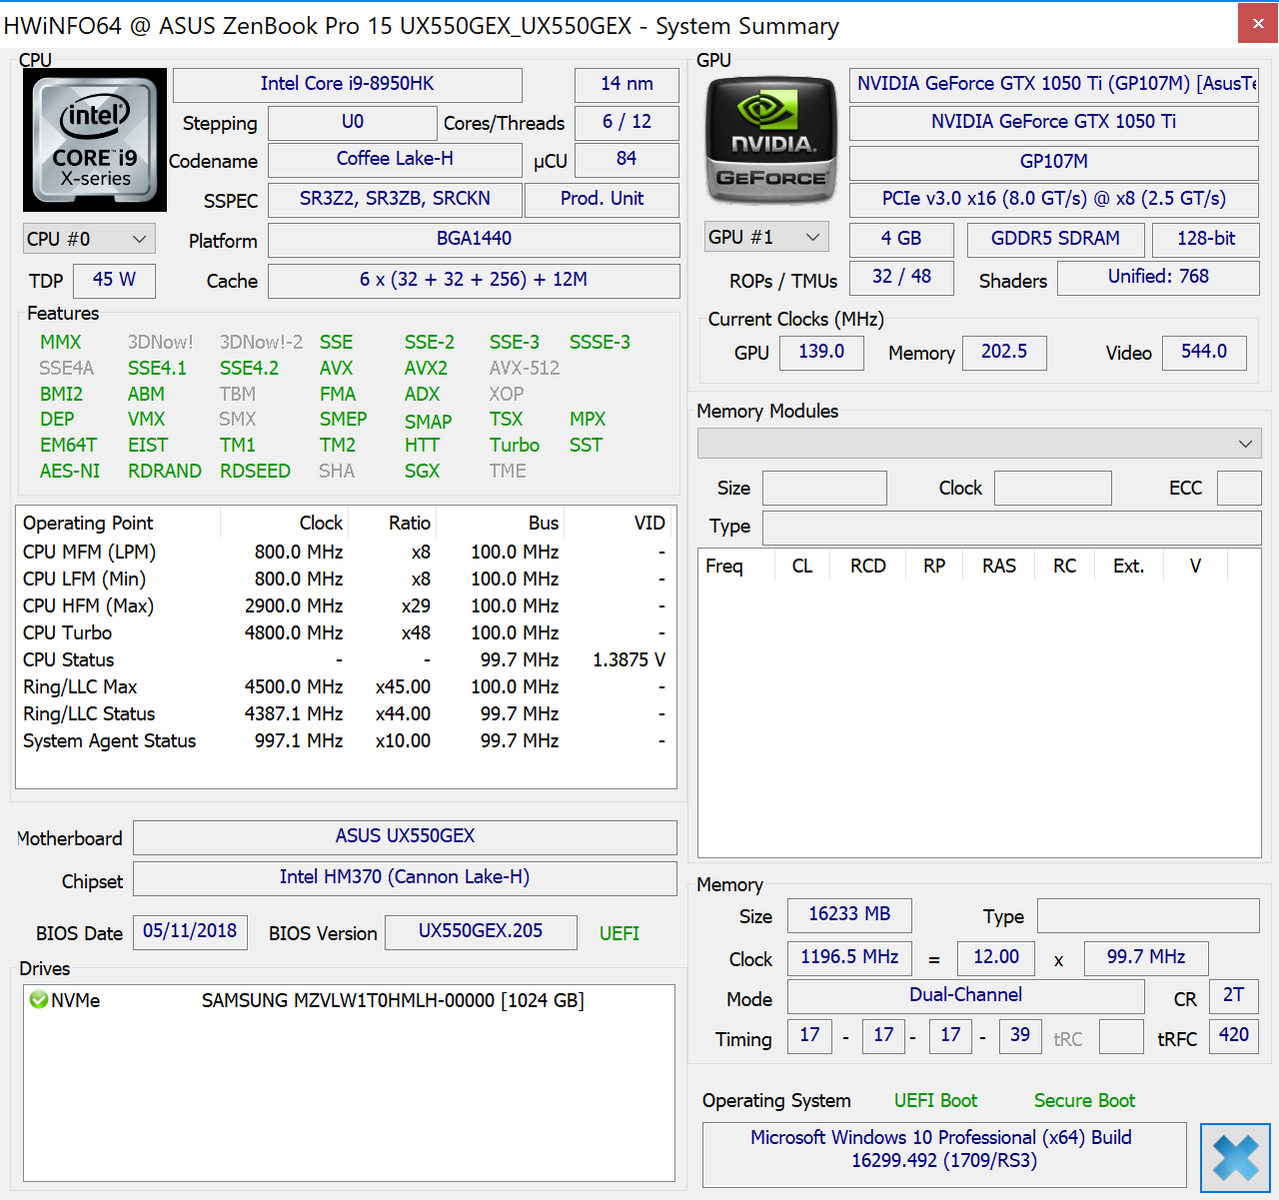Click the Cache value '6 x (32 + 32 + 256) + 12M'
The height and width of the screenshot is (1200, 1279).
474,280
